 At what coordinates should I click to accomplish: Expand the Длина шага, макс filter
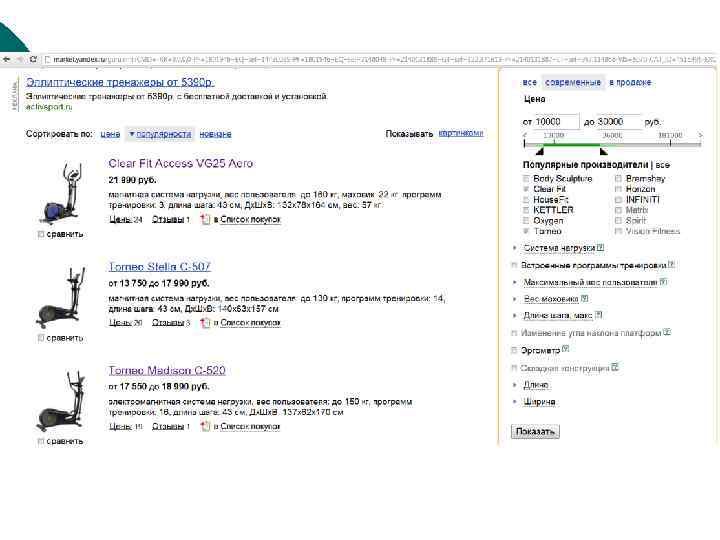[x=558, y=315]
